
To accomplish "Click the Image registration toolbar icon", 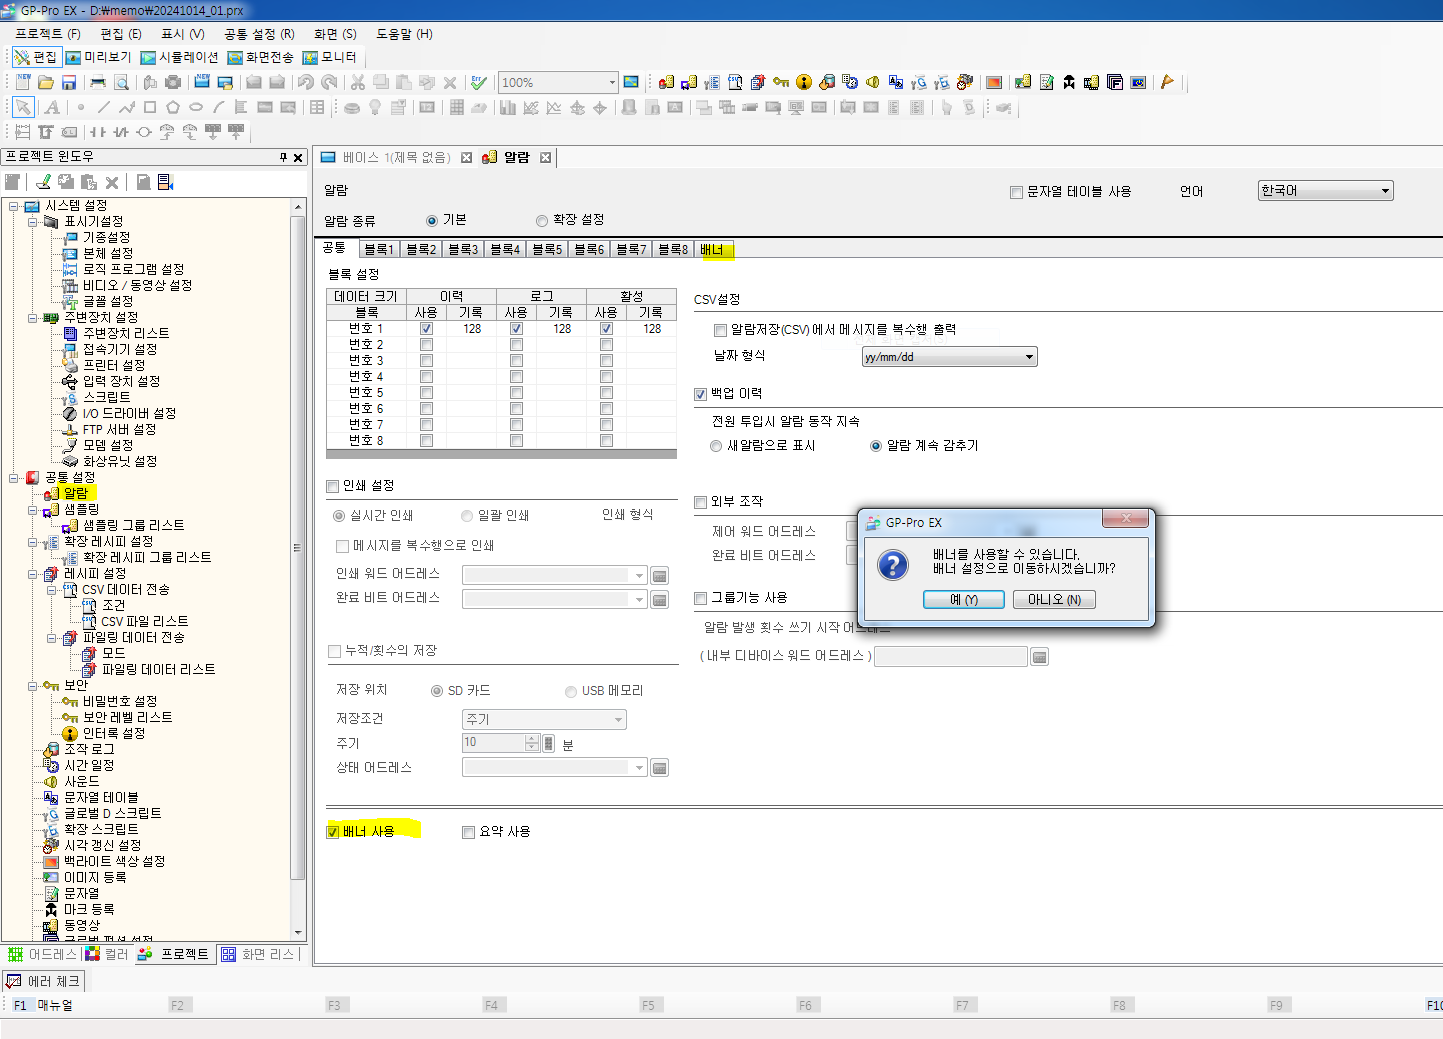I will coord(1023,82).
